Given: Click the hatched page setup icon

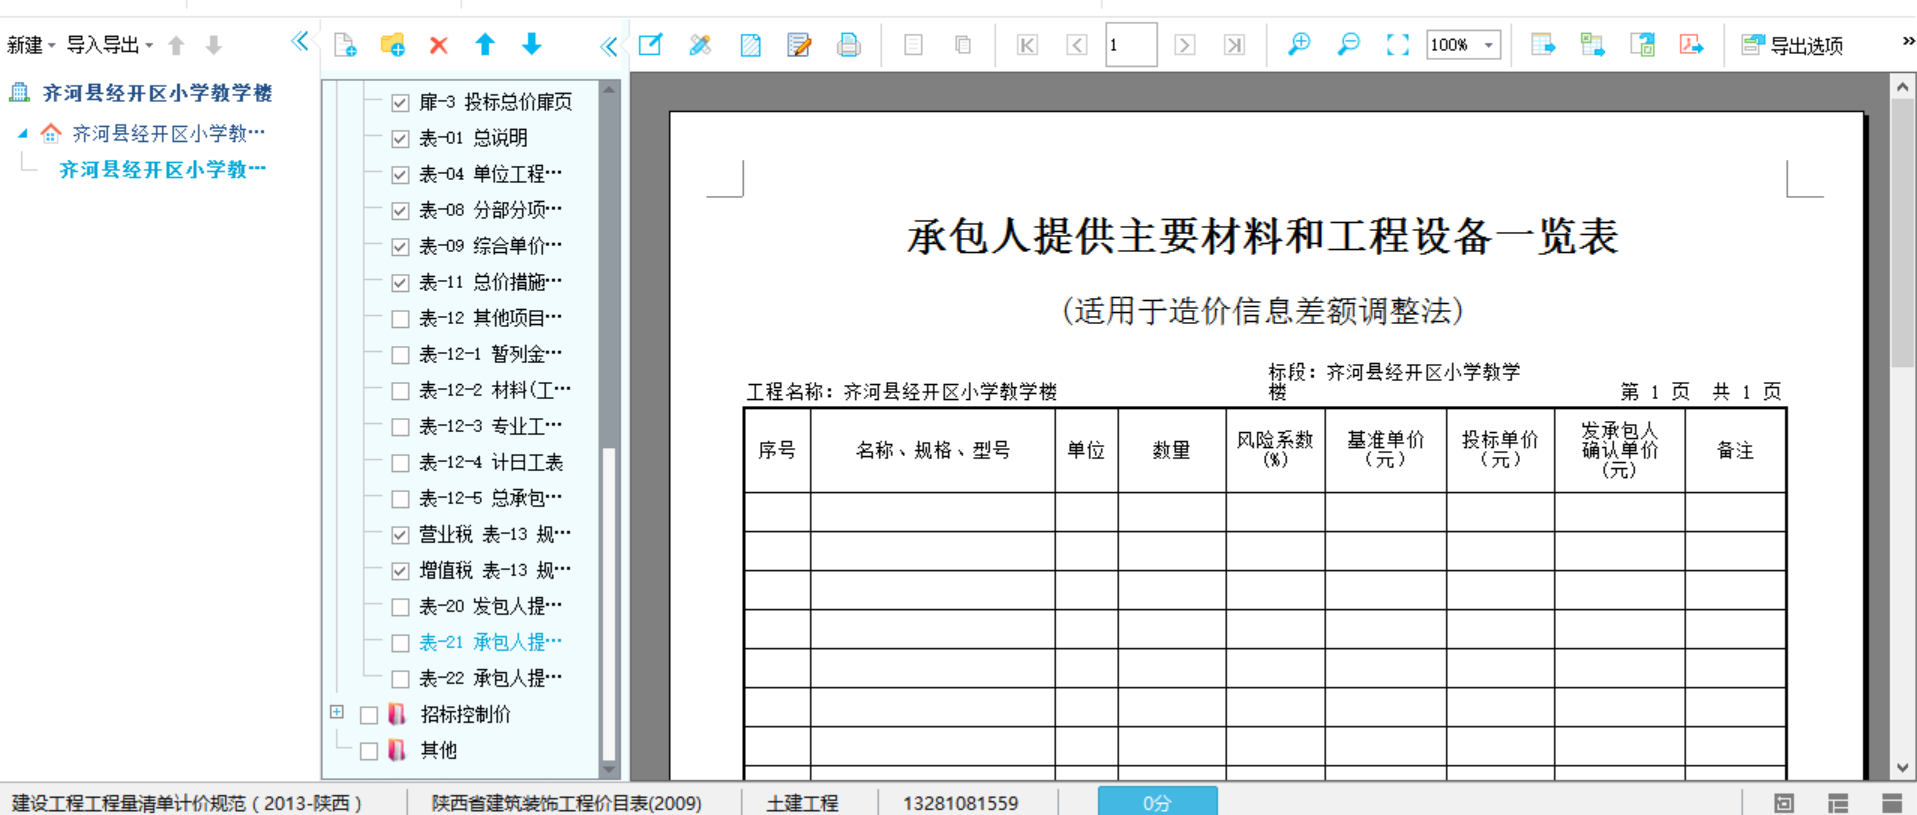Looking at the screenshot, I should 750,45.
